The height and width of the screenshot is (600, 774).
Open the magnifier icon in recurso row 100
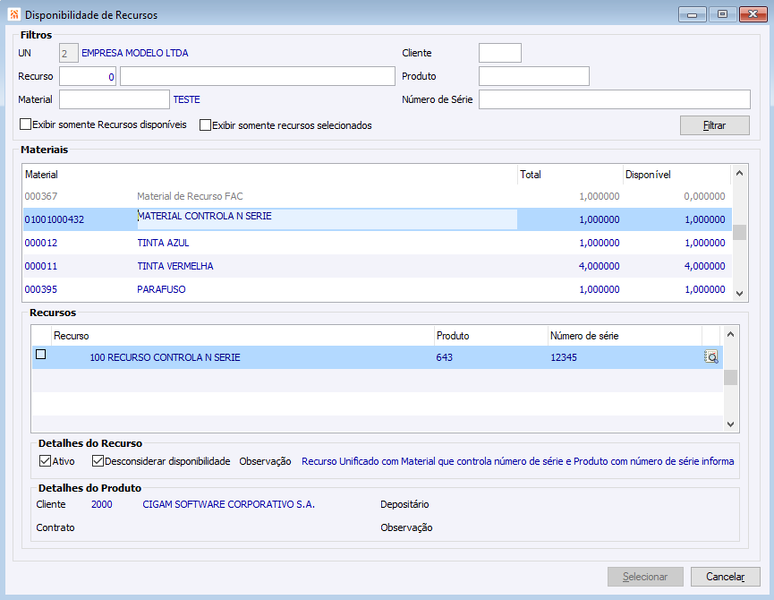click(x=711, y=357)
